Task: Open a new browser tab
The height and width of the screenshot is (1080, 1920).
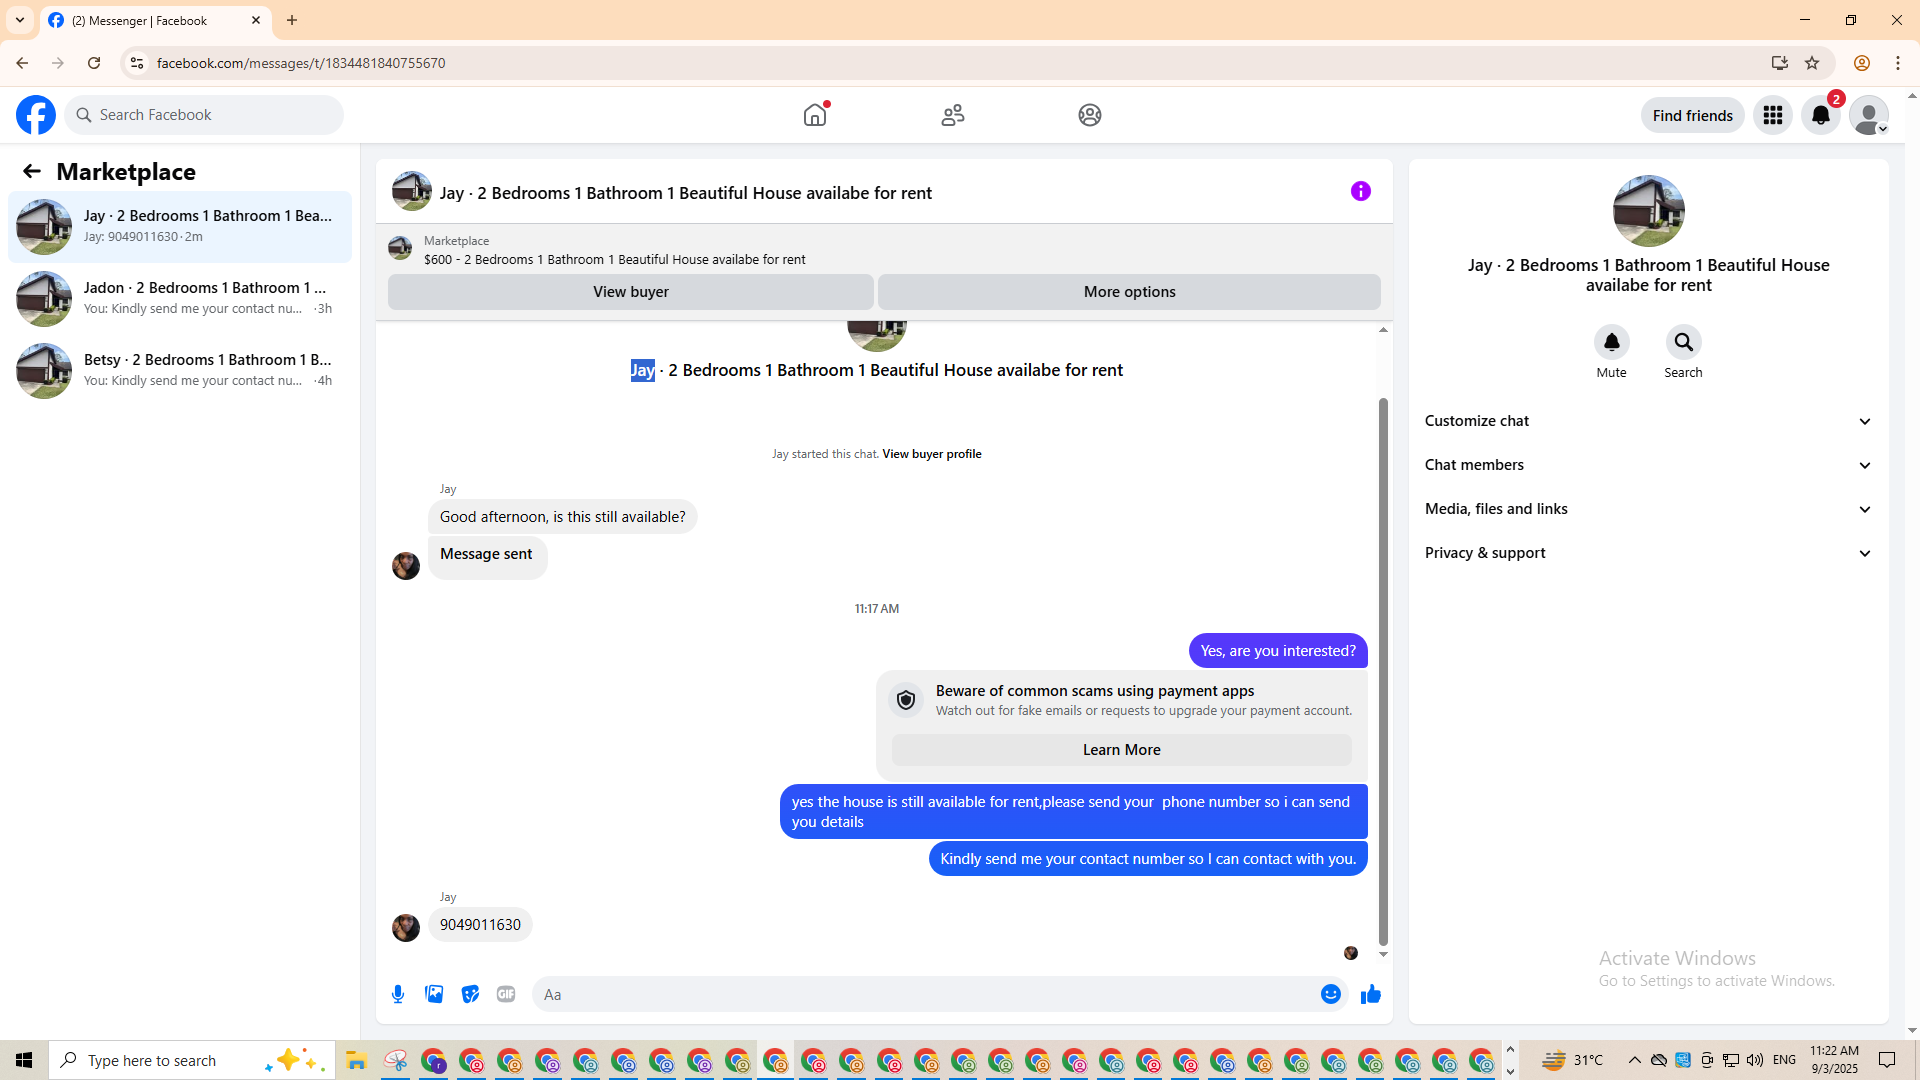Action: click(x=292, y=20)
